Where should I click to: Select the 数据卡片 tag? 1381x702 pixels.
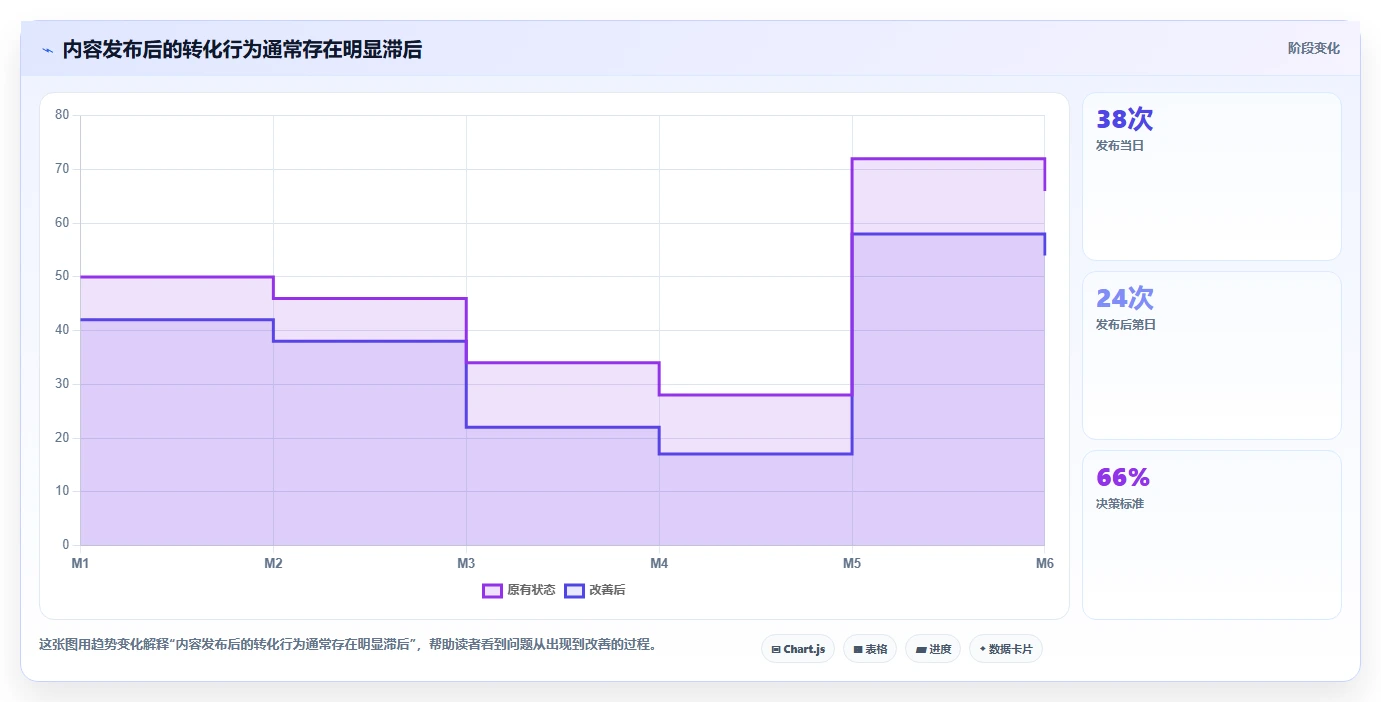pyautogui.click(x=1006, y=649)
